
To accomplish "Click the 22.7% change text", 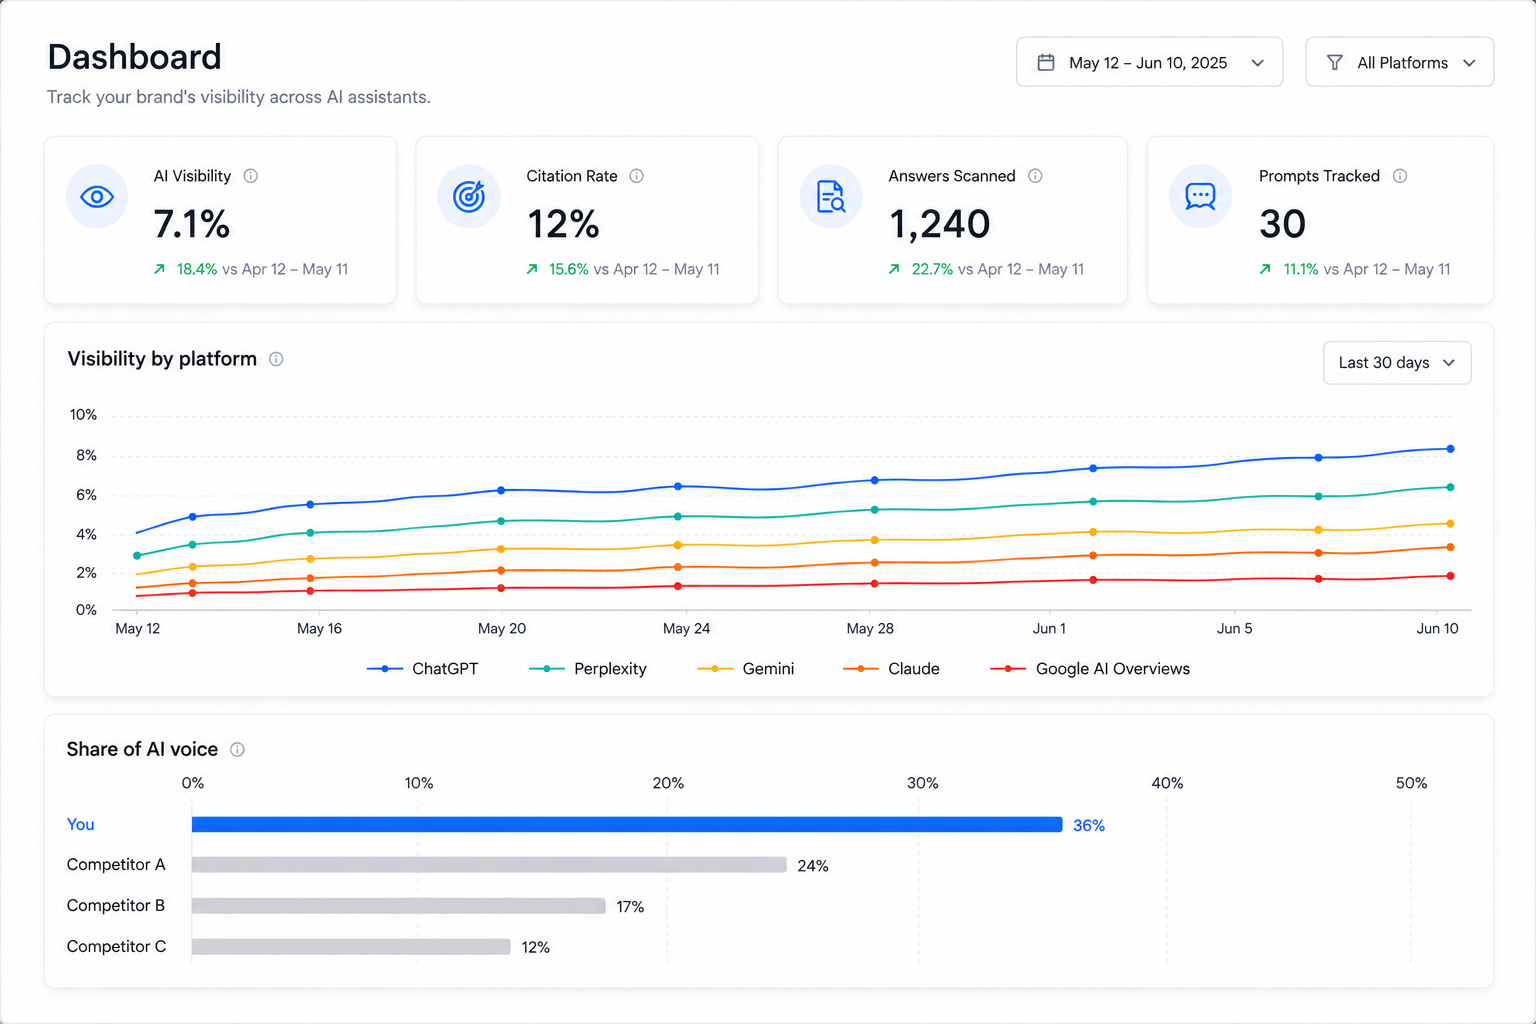I will point(932,269).
